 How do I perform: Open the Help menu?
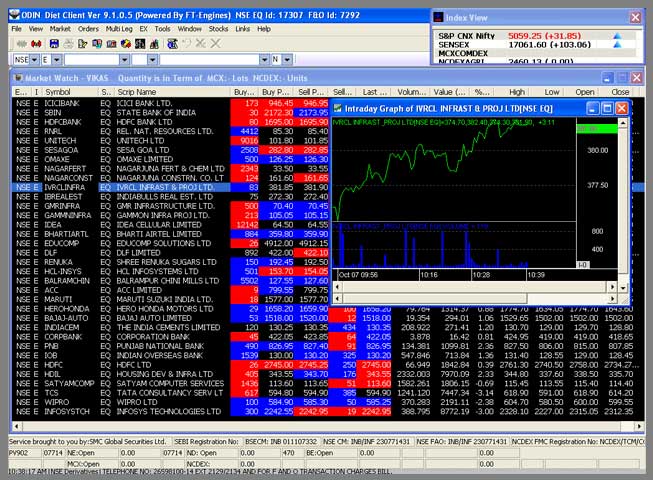coord(264,29)
